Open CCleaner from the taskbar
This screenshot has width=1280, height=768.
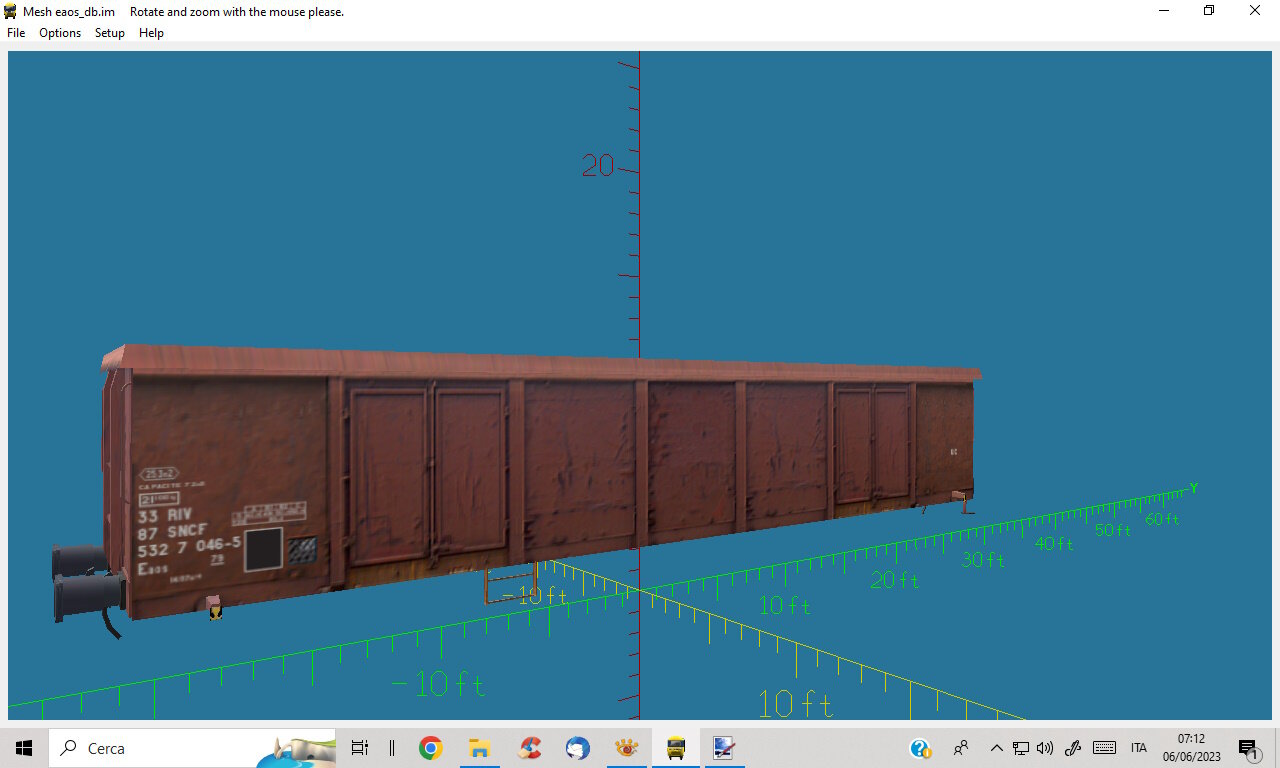pos(529,748)
